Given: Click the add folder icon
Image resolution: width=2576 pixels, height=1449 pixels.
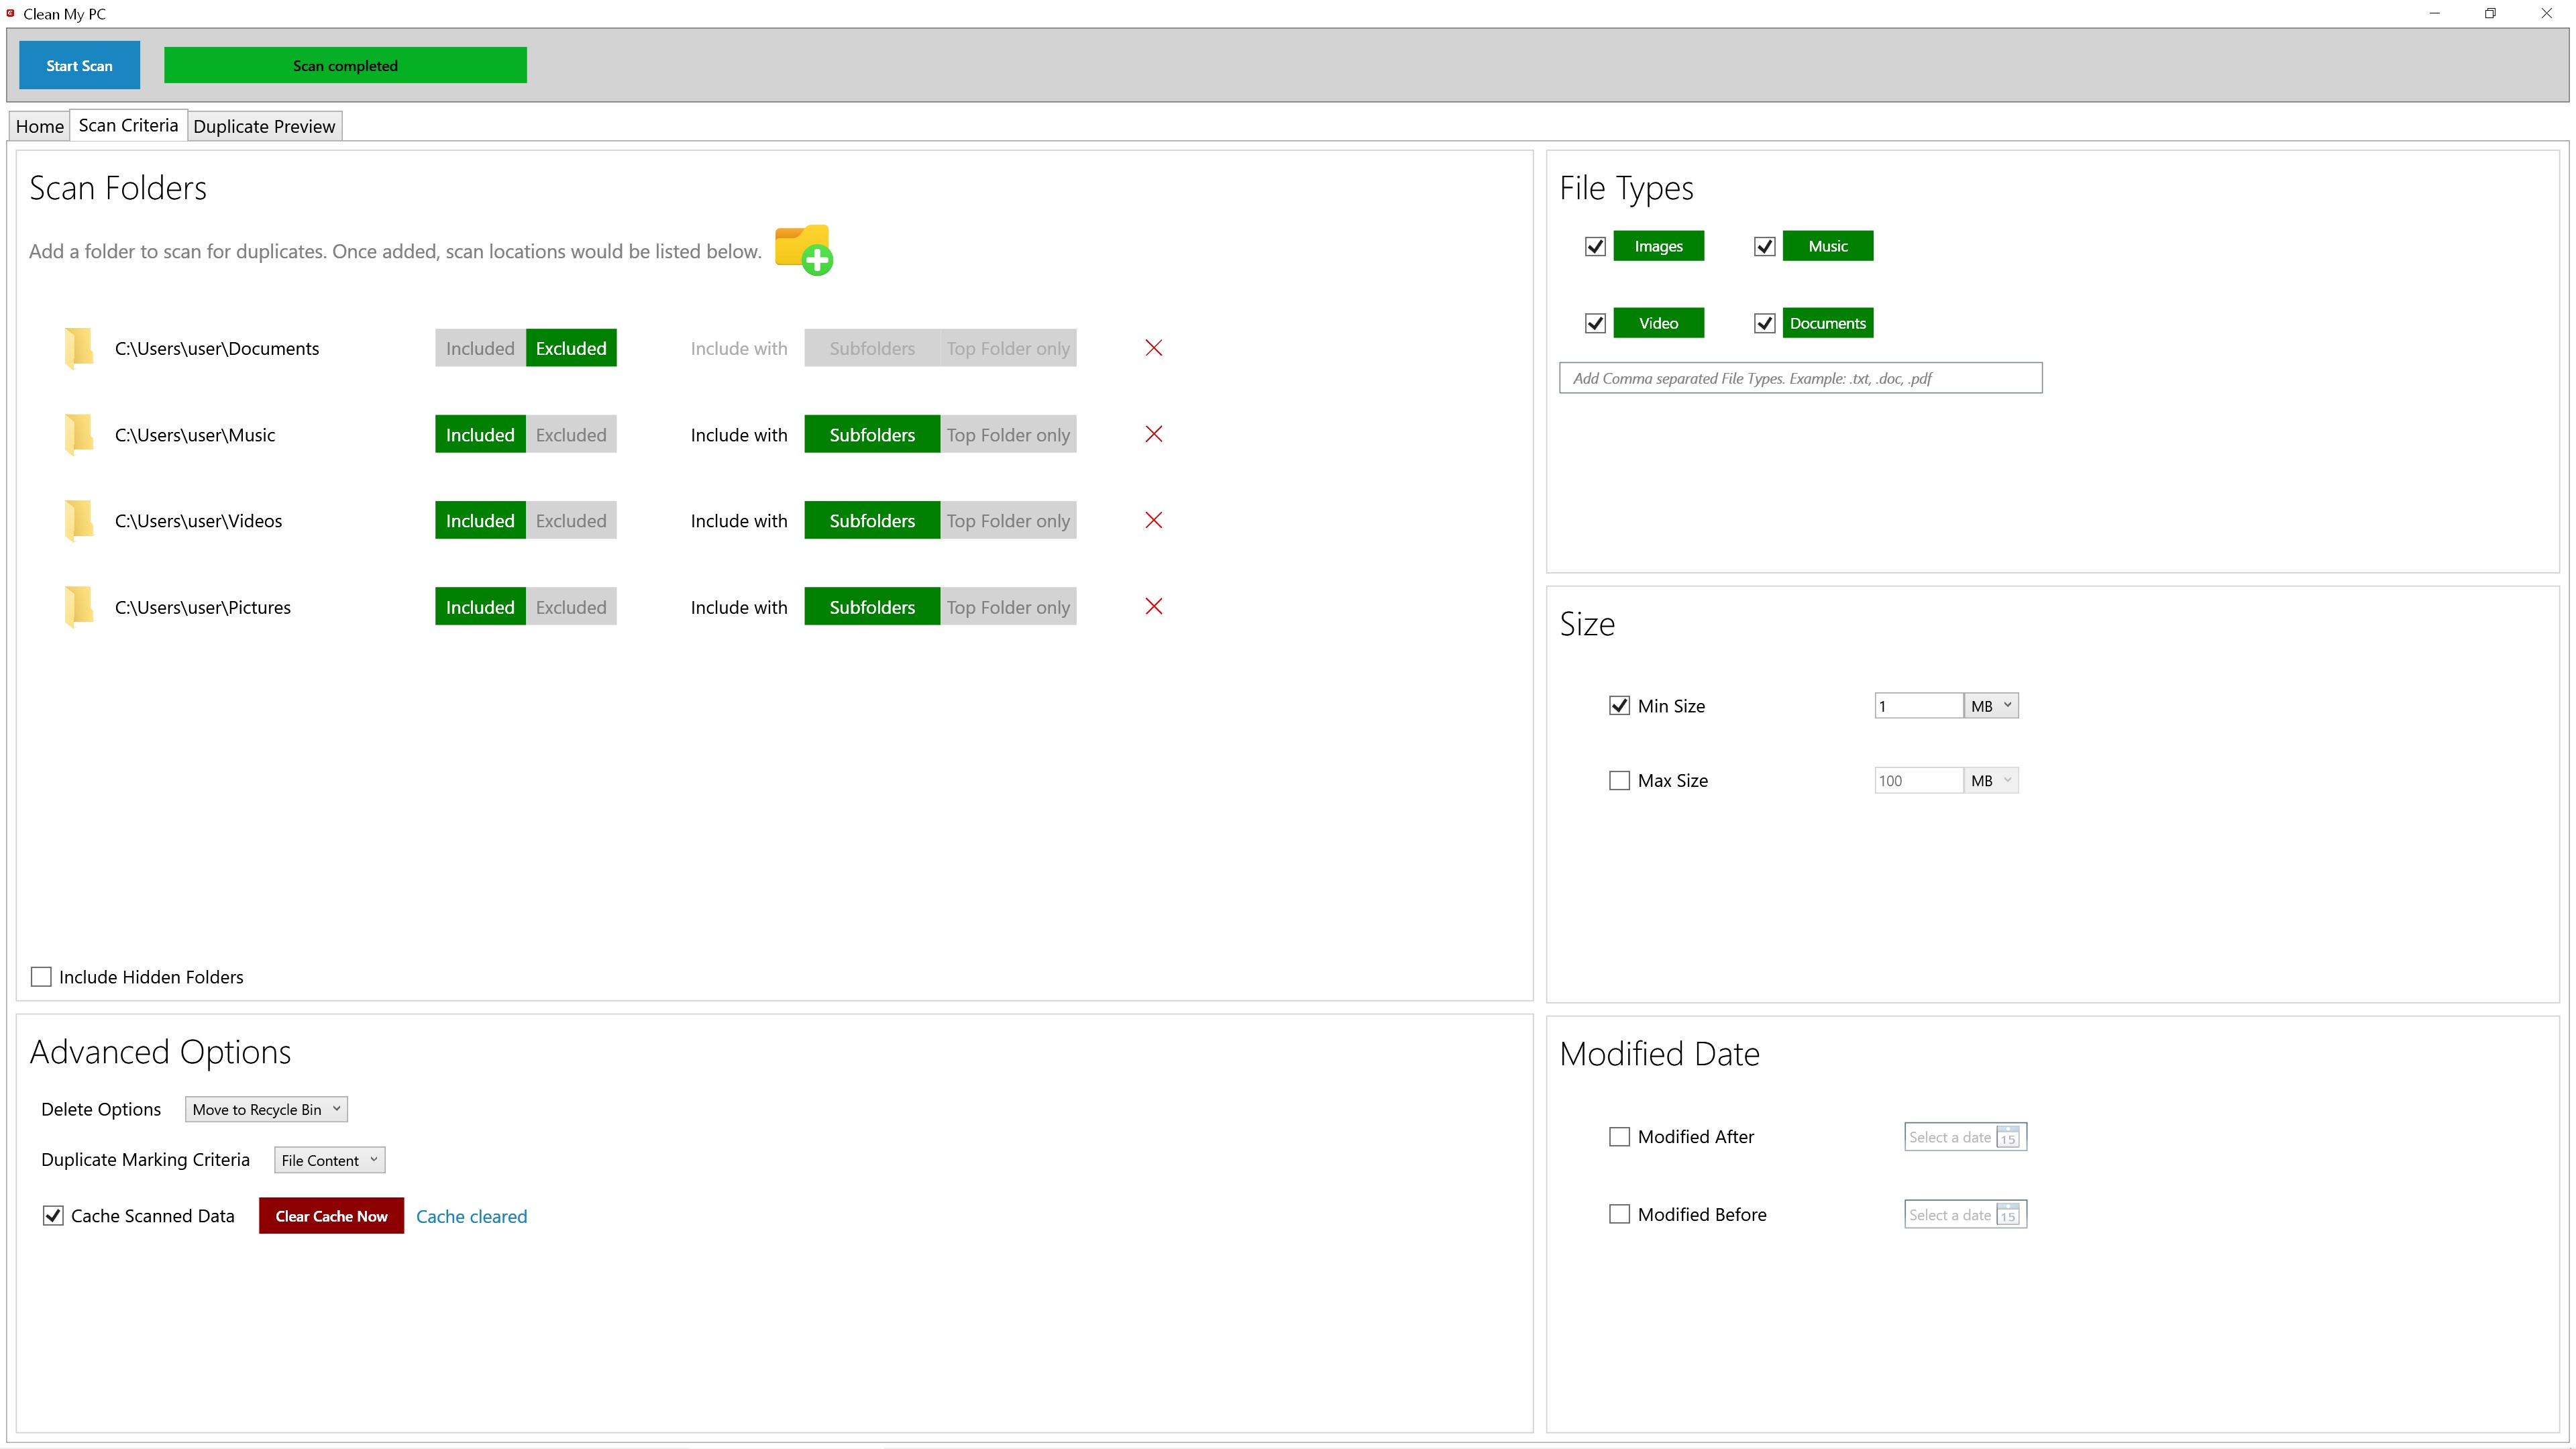Looking at the screenshot, I should tap(803, 249).
